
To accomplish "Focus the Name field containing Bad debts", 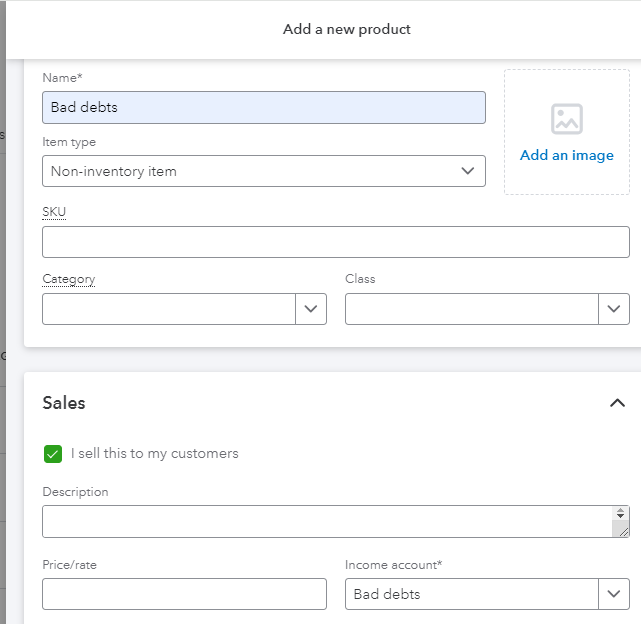I will 264,108.
